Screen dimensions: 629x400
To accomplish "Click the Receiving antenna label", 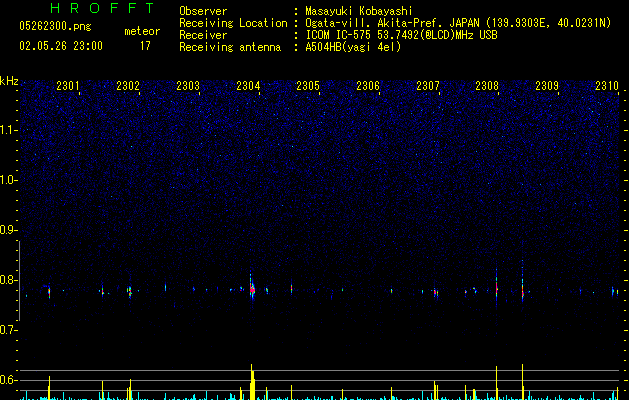I will tap(230, 47).
